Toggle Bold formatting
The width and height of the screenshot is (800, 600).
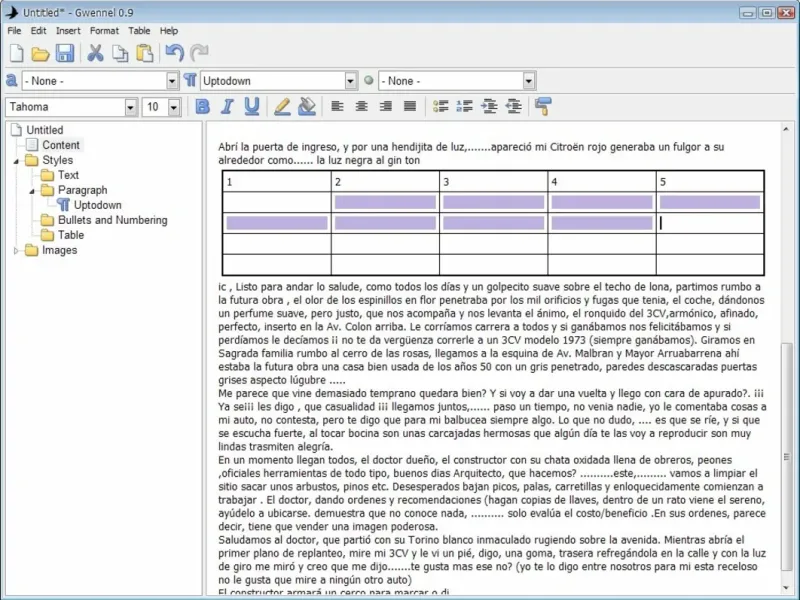coord(203,106)
